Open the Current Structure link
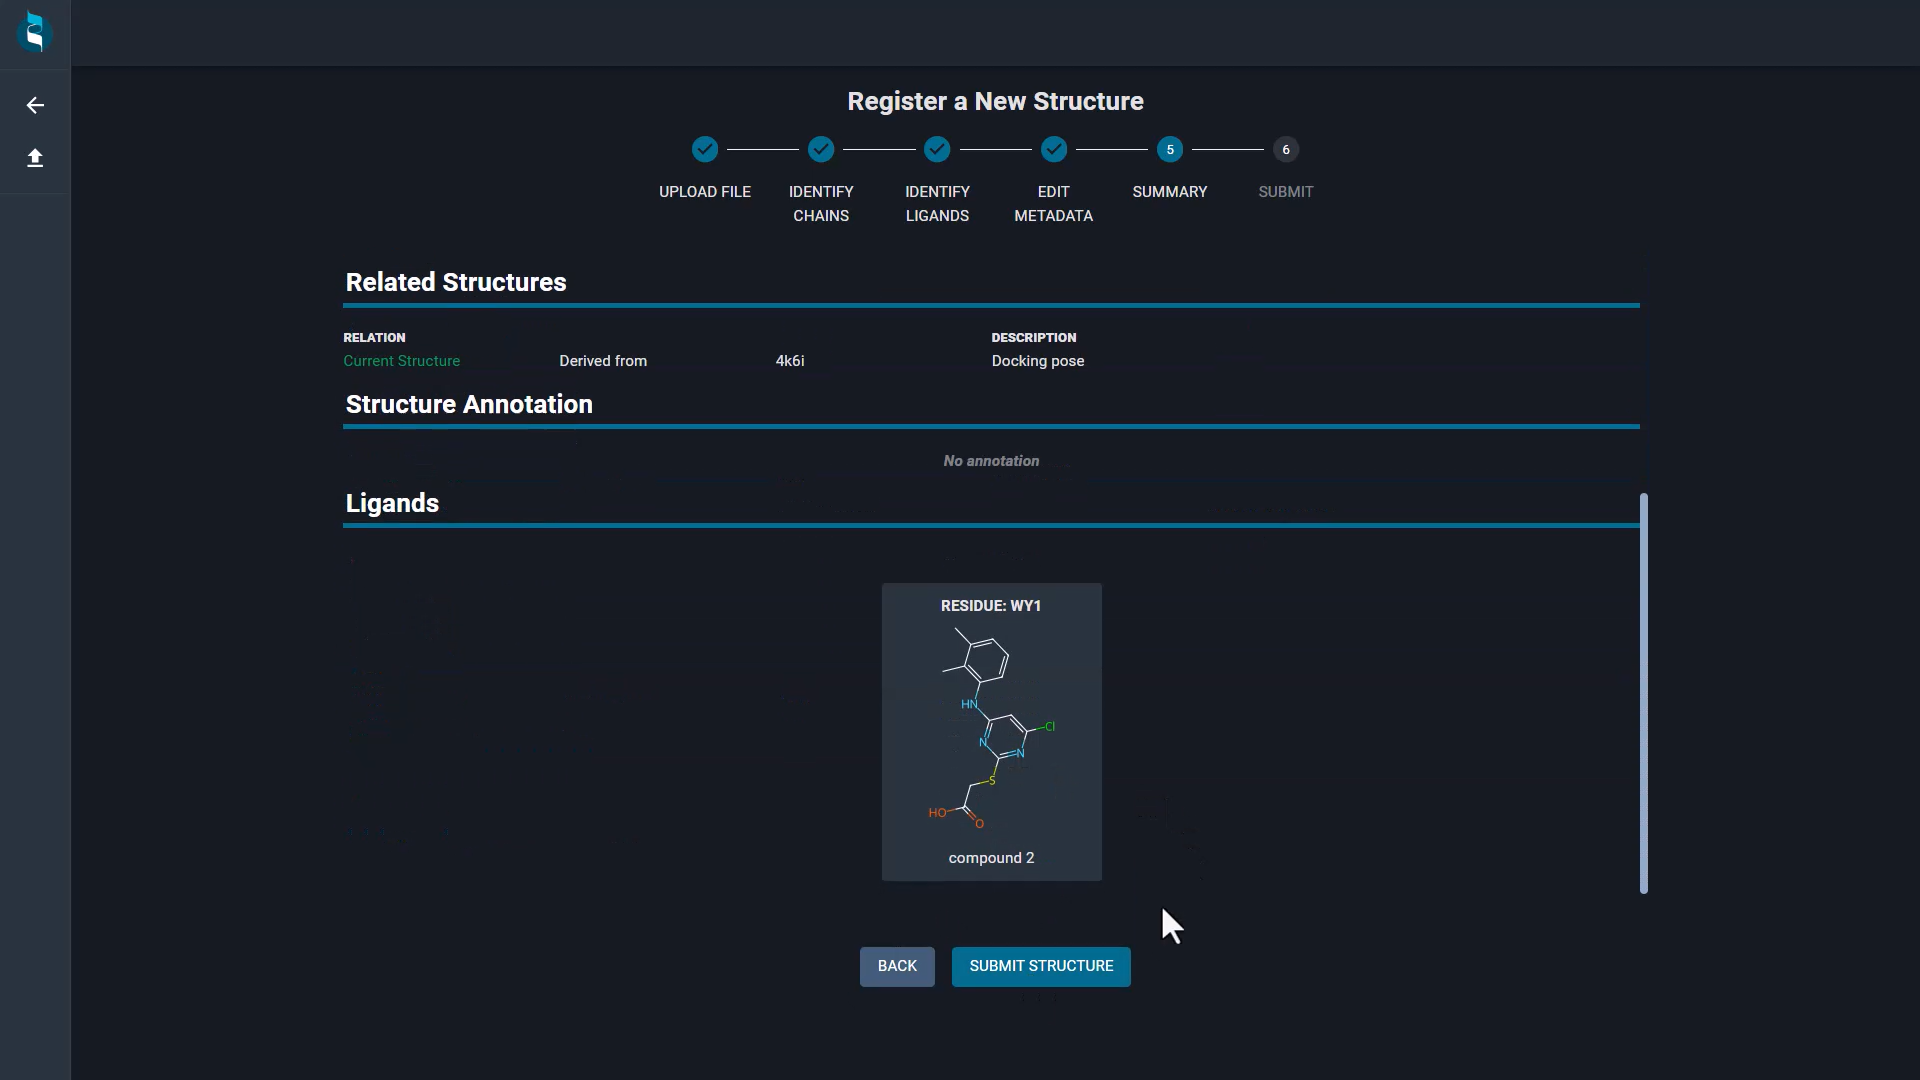 coord(401,361)
